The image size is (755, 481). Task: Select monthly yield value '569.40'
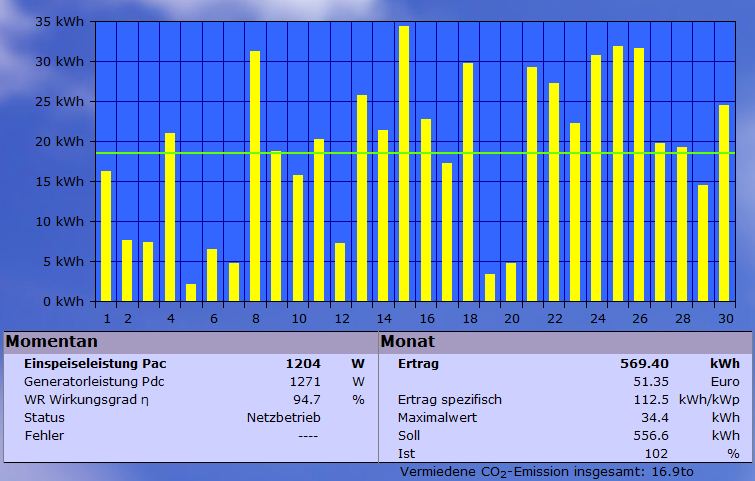644,364
